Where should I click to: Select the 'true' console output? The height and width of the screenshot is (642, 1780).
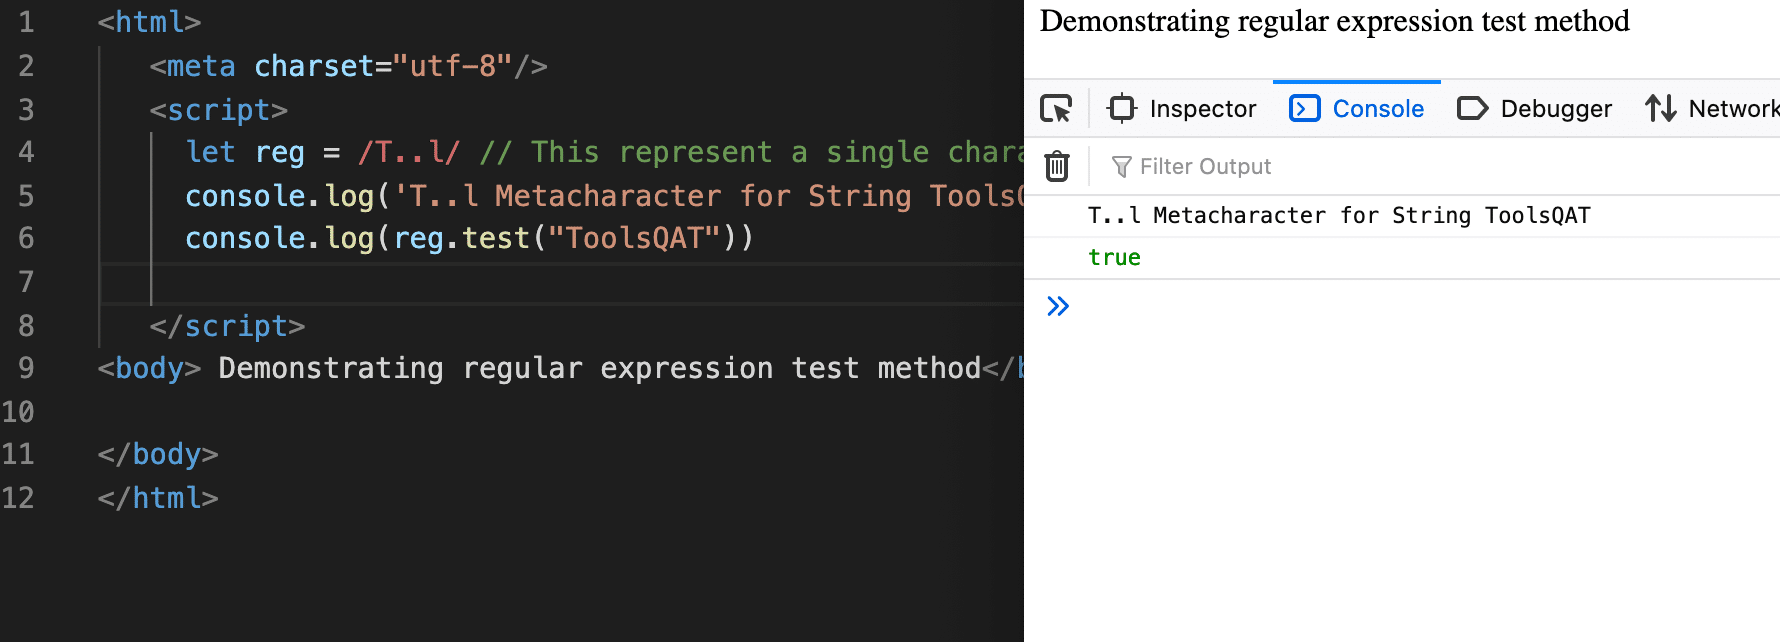point(1114,258)
